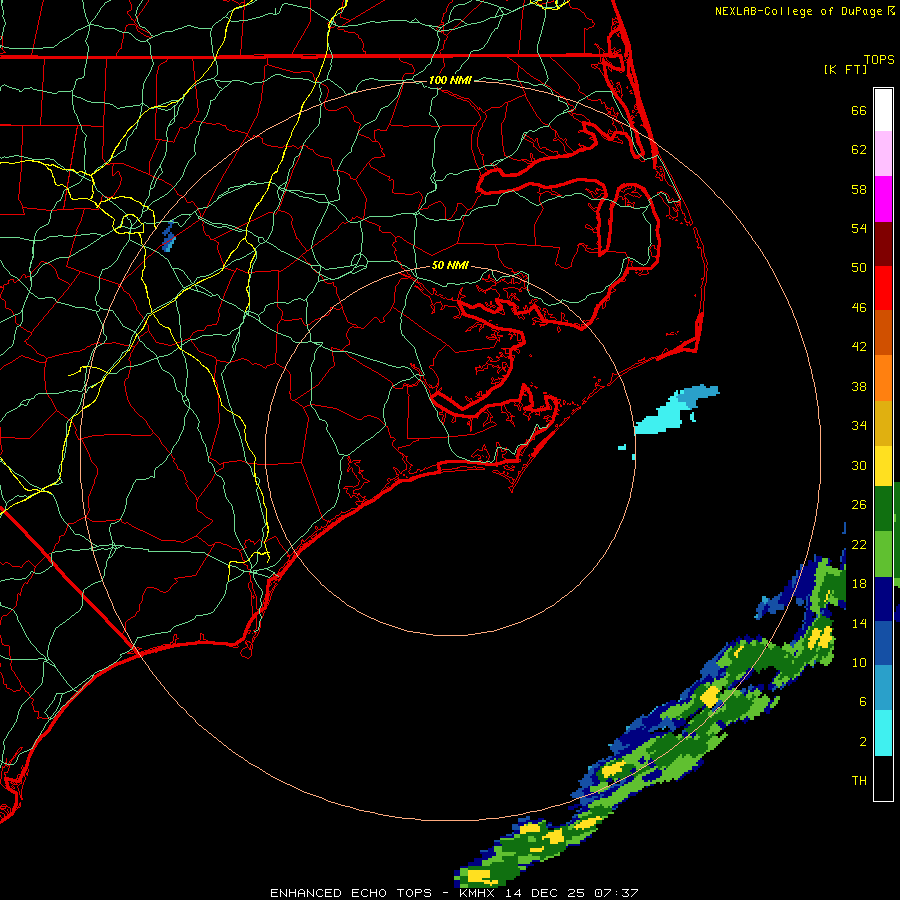Image resolution: width=900 pixels, height=900 pixels.
Task: Click the 100 NMI range ring label
Action: (x=450, y=80)
